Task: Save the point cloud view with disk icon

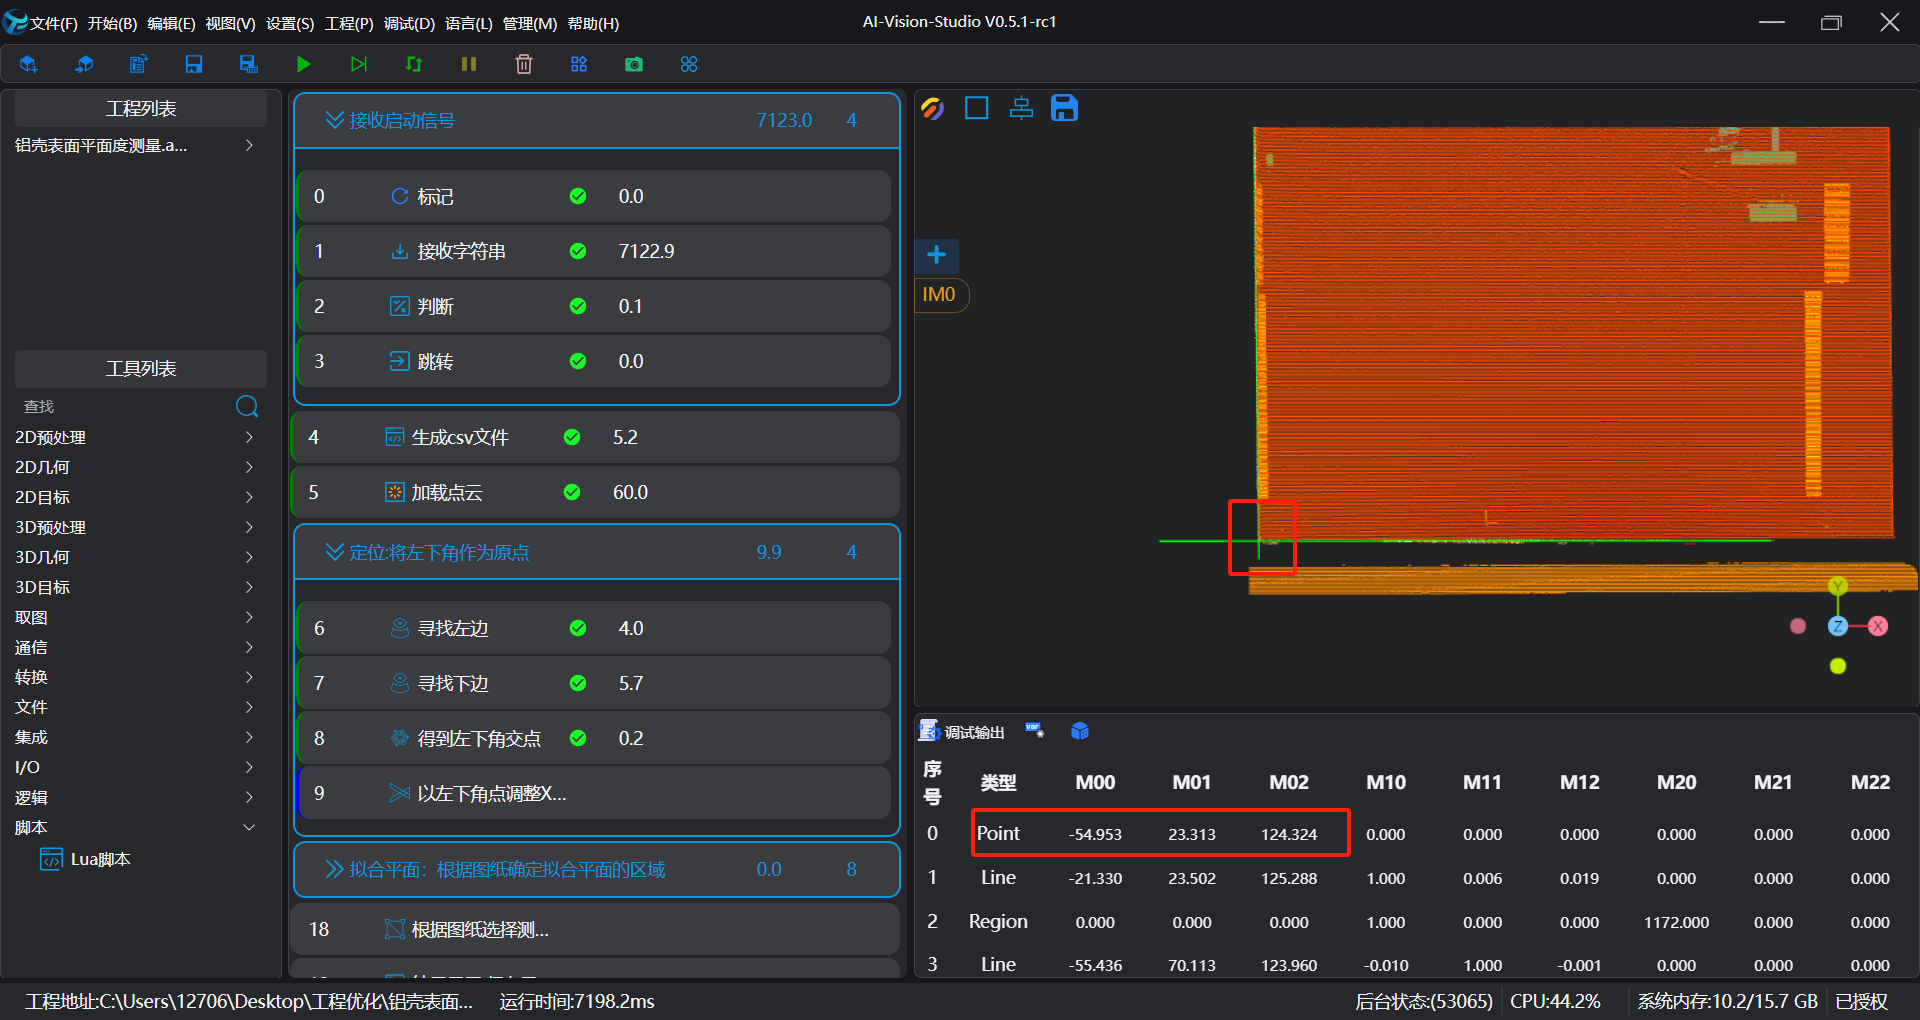Action: pos(1065,108)
